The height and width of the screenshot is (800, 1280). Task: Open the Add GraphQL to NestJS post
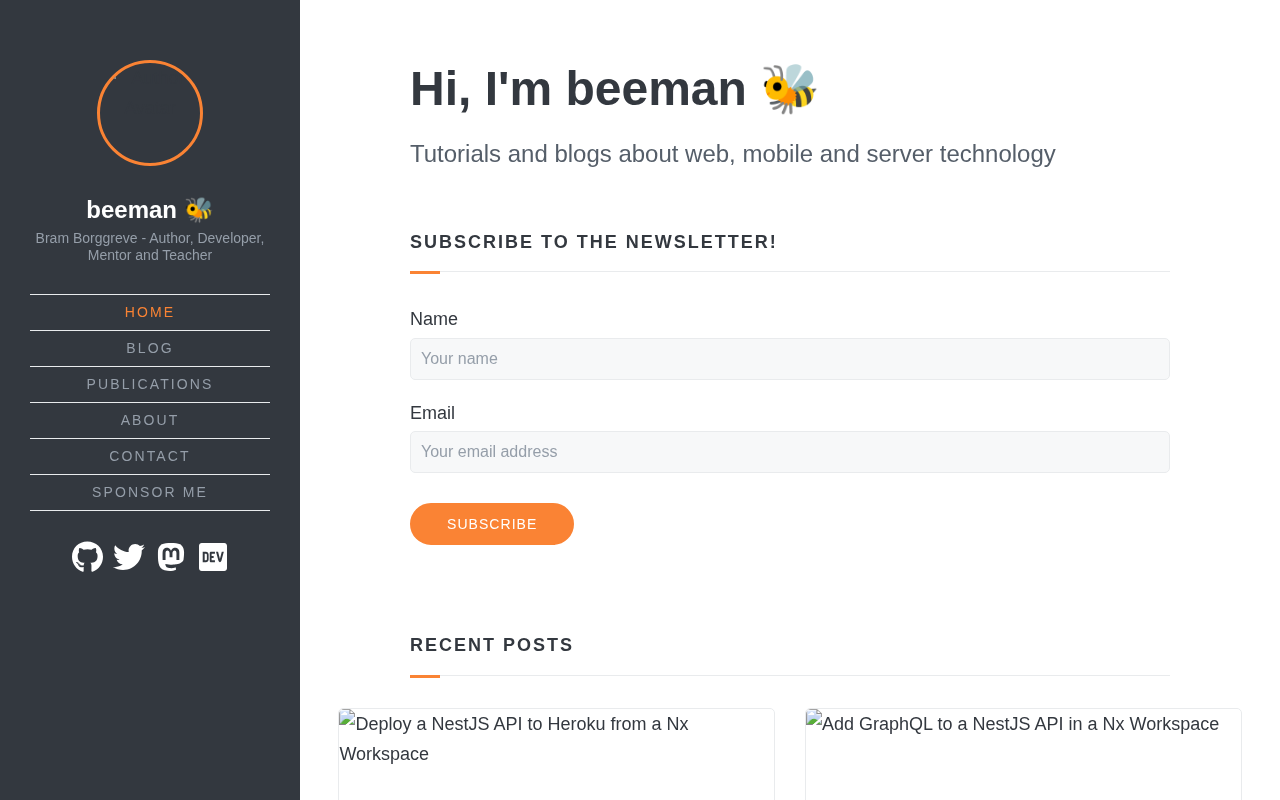click(1022, 726)
